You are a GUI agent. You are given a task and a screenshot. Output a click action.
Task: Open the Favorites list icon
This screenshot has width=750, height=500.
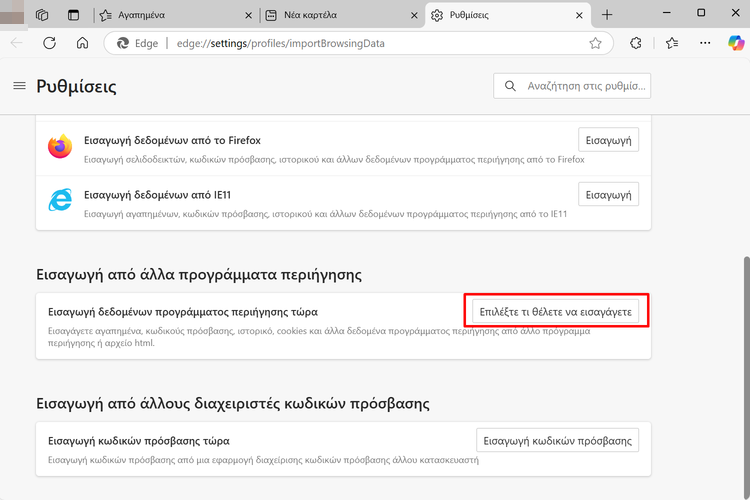click(672, 43)
